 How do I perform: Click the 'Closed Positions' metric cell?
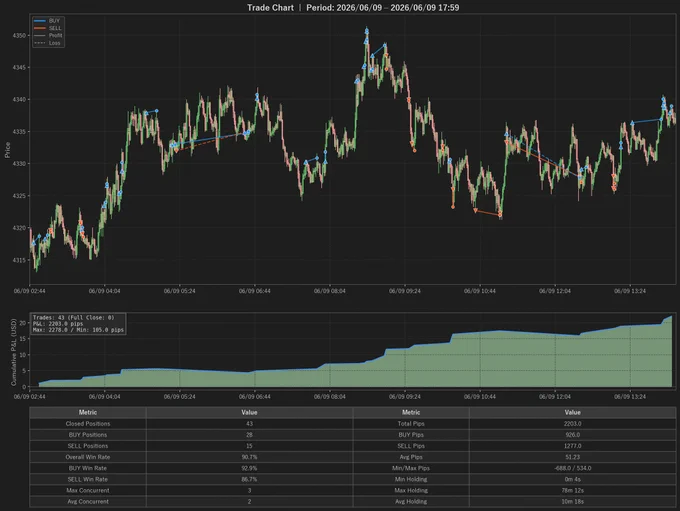click(x=88, y=424)
